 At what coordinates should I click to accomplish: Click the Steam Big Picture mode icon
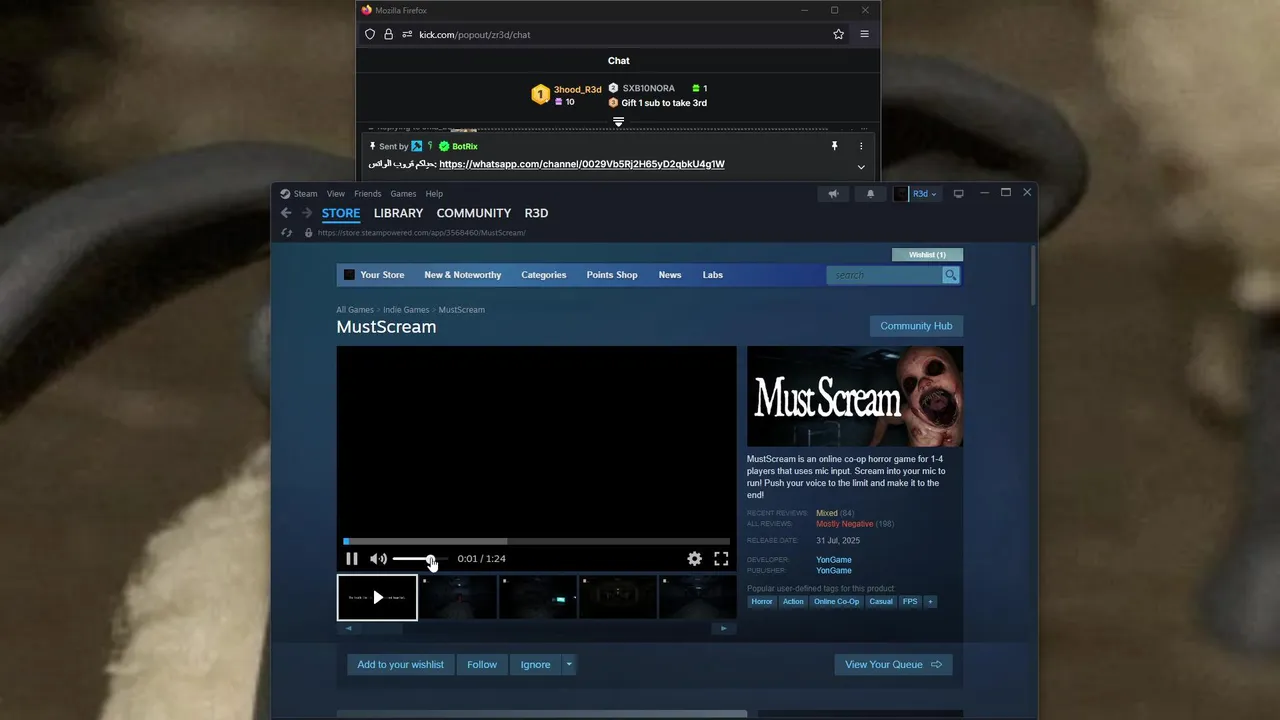pyautogui.click(x=958, y=194)
